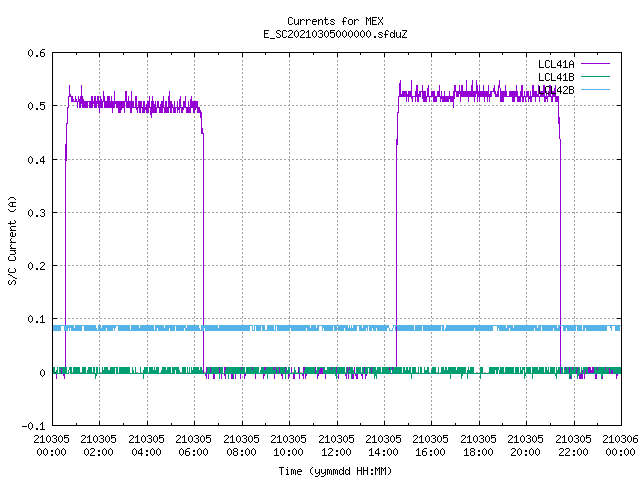The width and height of the screenshot is (640, 480).
Task: Click the 210305 08:00 x-axis tick label
Action: [241, 446]
